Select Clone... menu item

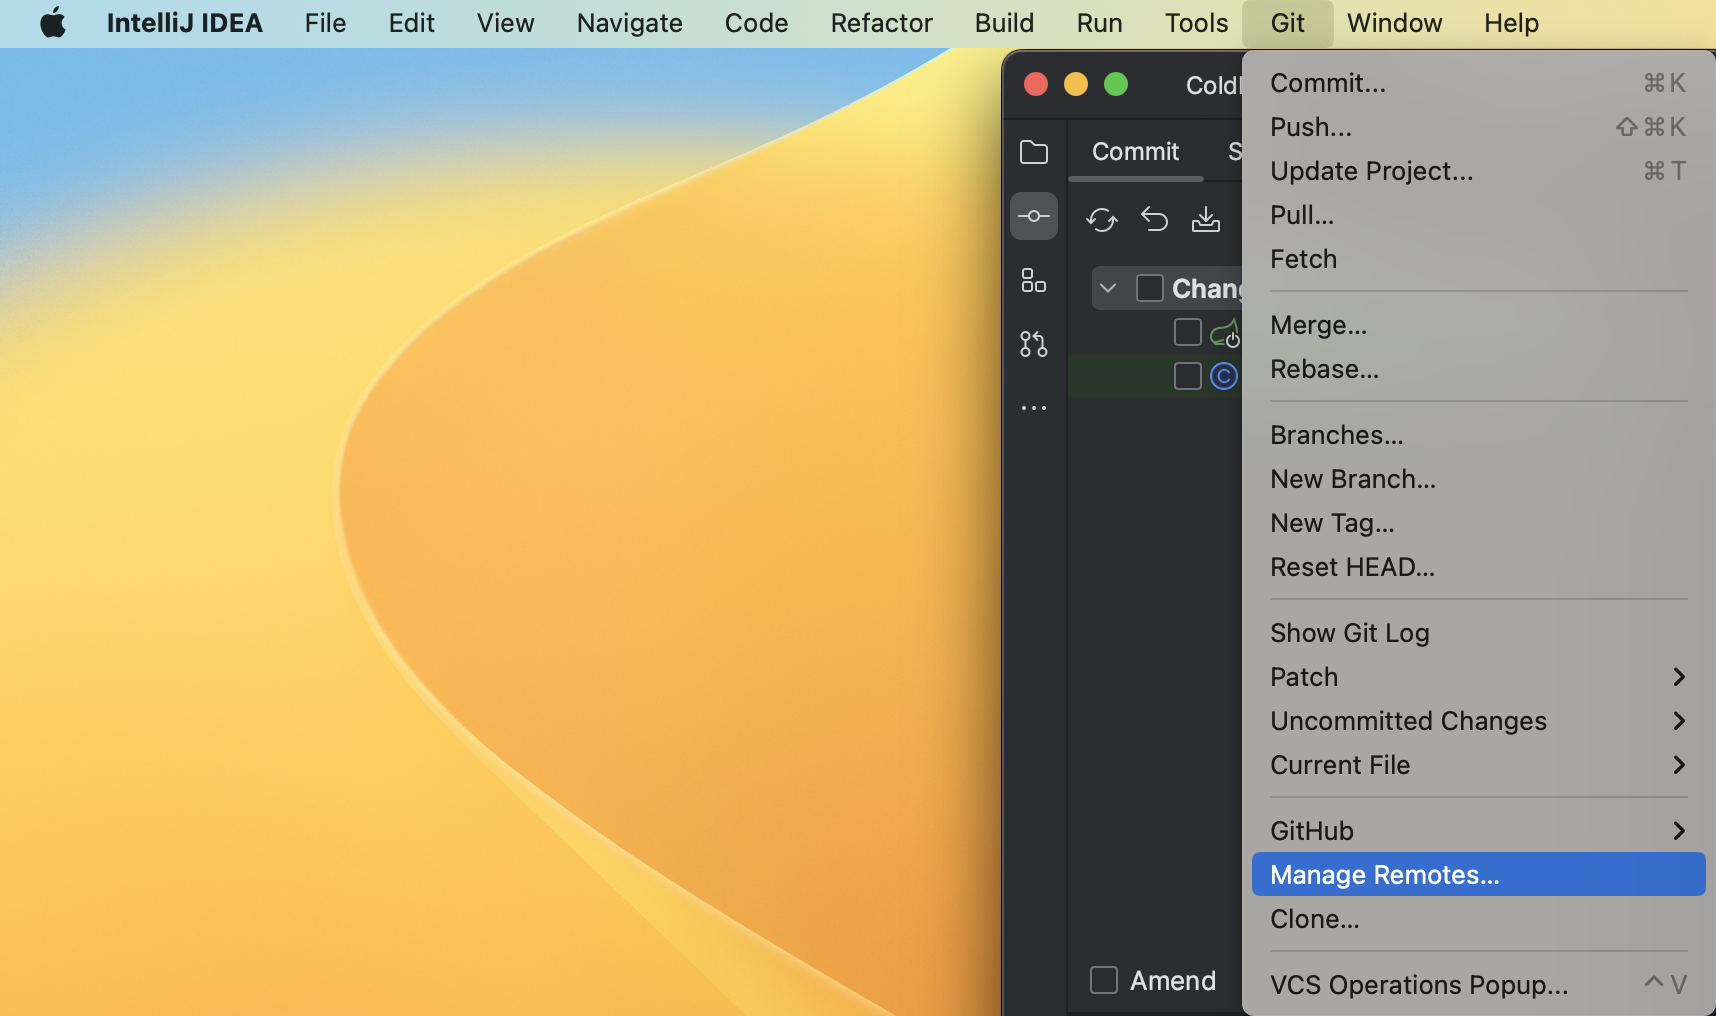(x=1478, y=919)
